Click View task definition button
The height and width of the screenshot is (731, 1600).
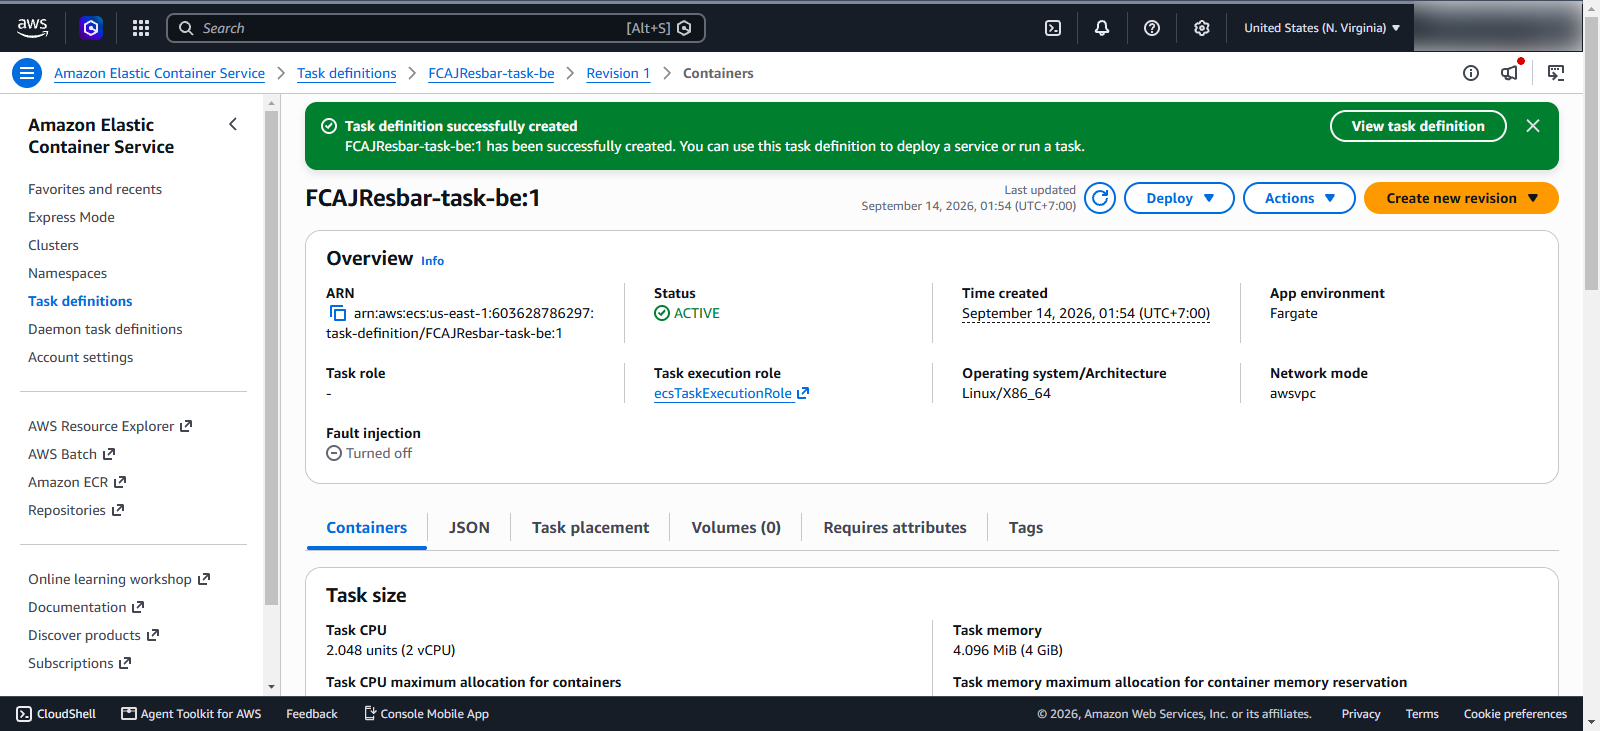[x=1418, y=126]
